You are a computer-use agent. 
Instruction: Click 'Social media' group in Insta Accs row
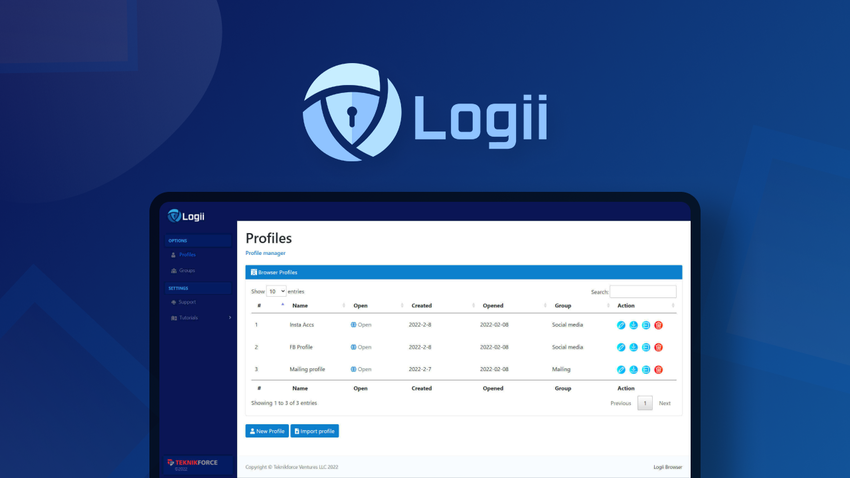pyautogui.click(x=567, y=325)
